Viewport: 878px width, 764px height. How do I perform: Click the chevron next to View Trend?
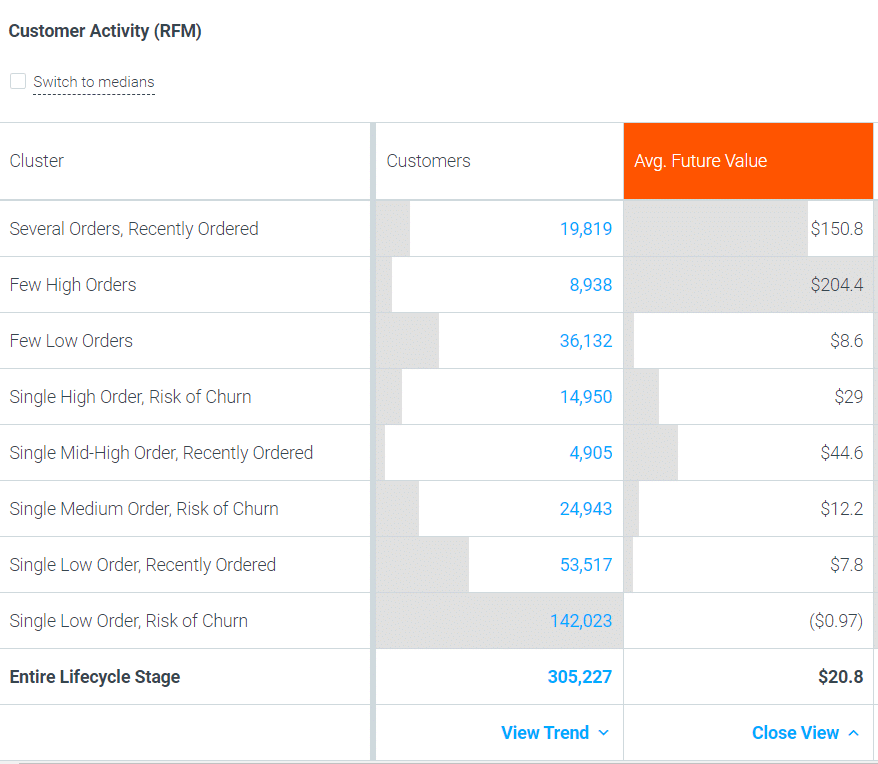[x=603, y=733]
